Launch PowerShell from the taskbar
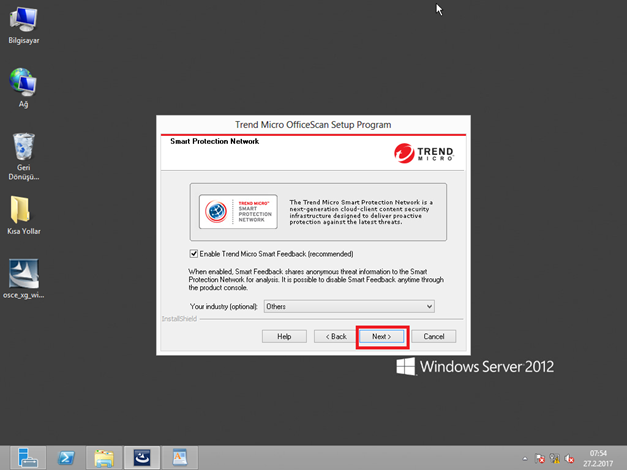This screenshot has width=627, height=470. 66,458
